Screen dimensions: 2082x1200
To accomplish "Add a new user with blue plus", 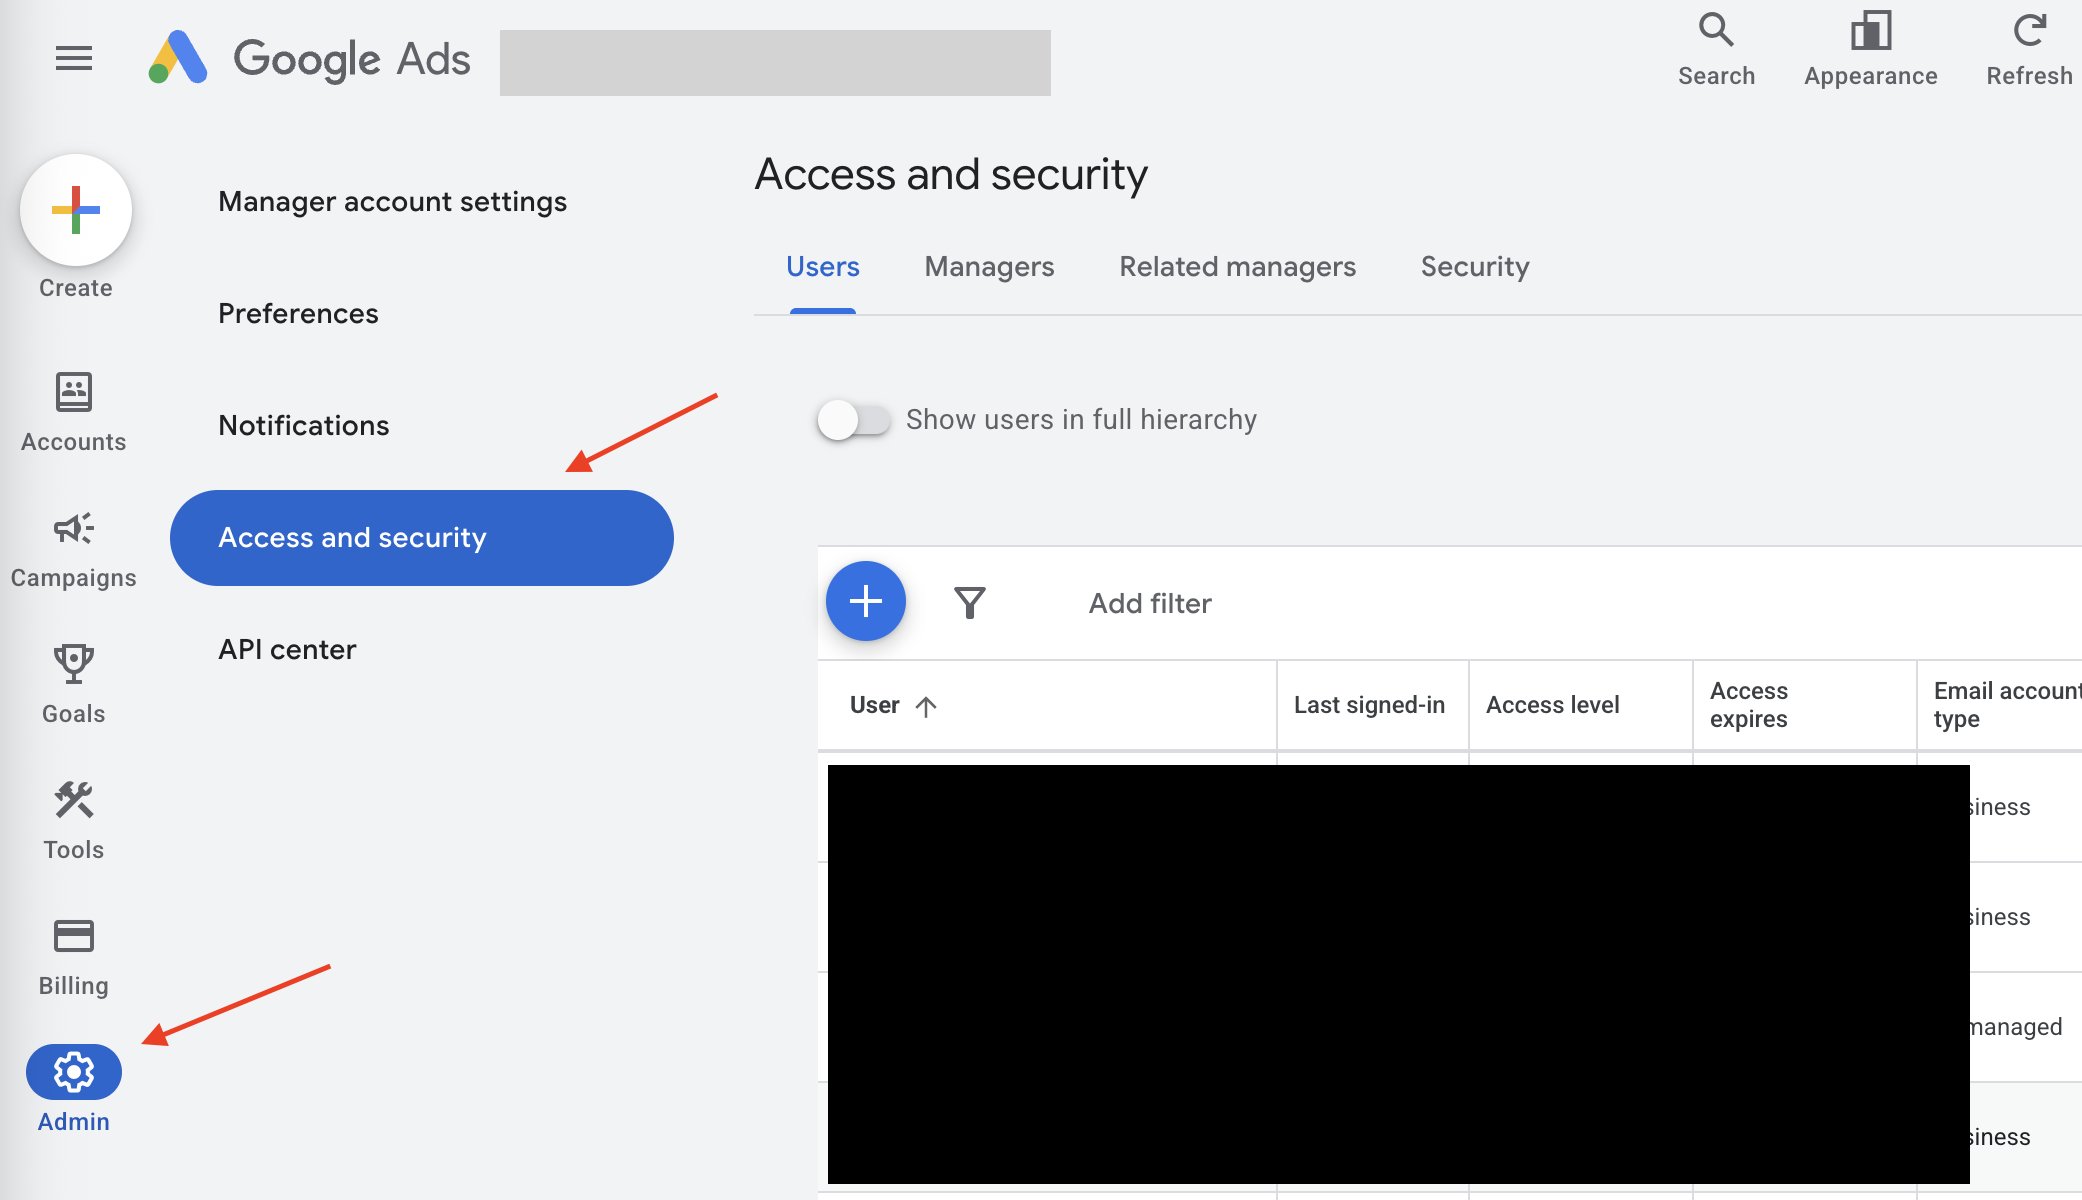I will click(x=866, y=601).
